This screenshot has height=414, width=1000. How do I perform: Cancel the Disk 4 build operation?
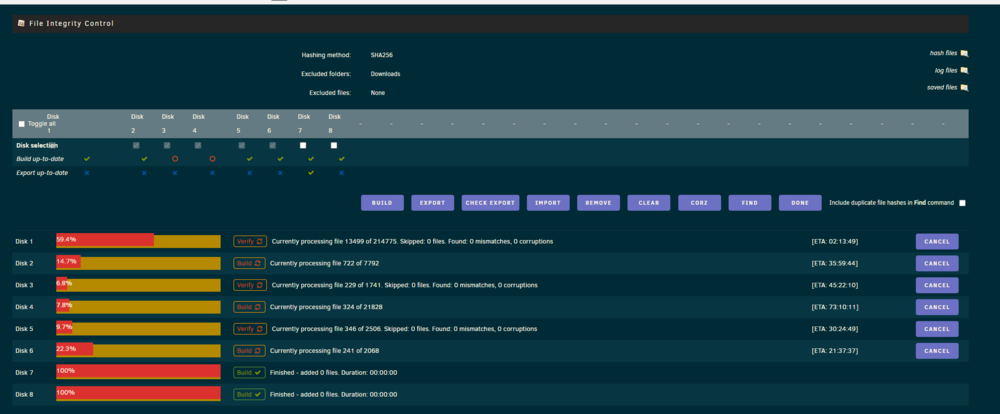click(x=937, y=307)
